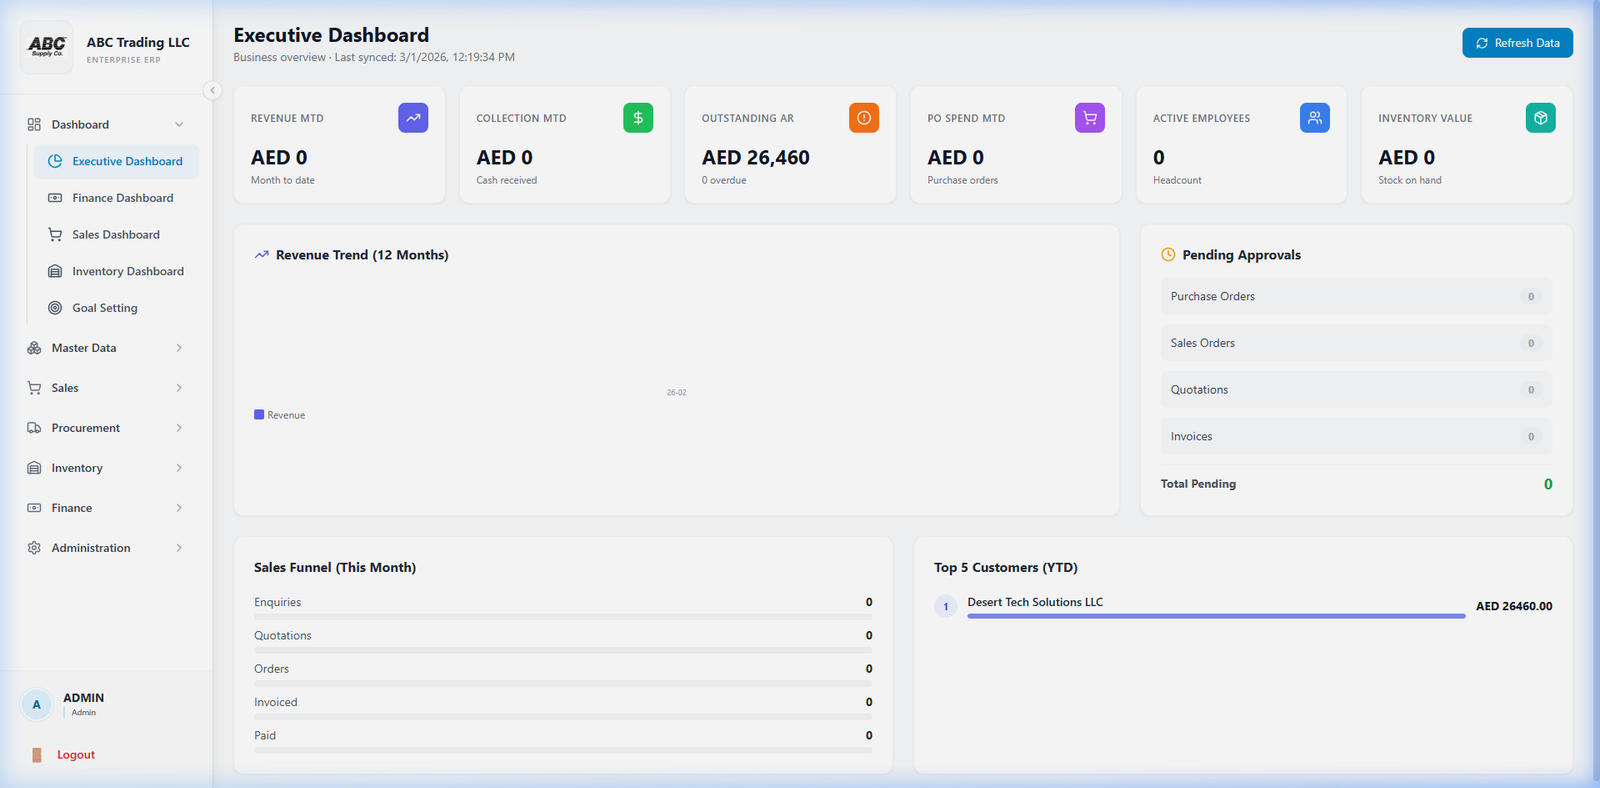This screenshot has width=1600, height=788.
Task: Collapse the sidebar with the arrow button
Action: click(212, 90)
